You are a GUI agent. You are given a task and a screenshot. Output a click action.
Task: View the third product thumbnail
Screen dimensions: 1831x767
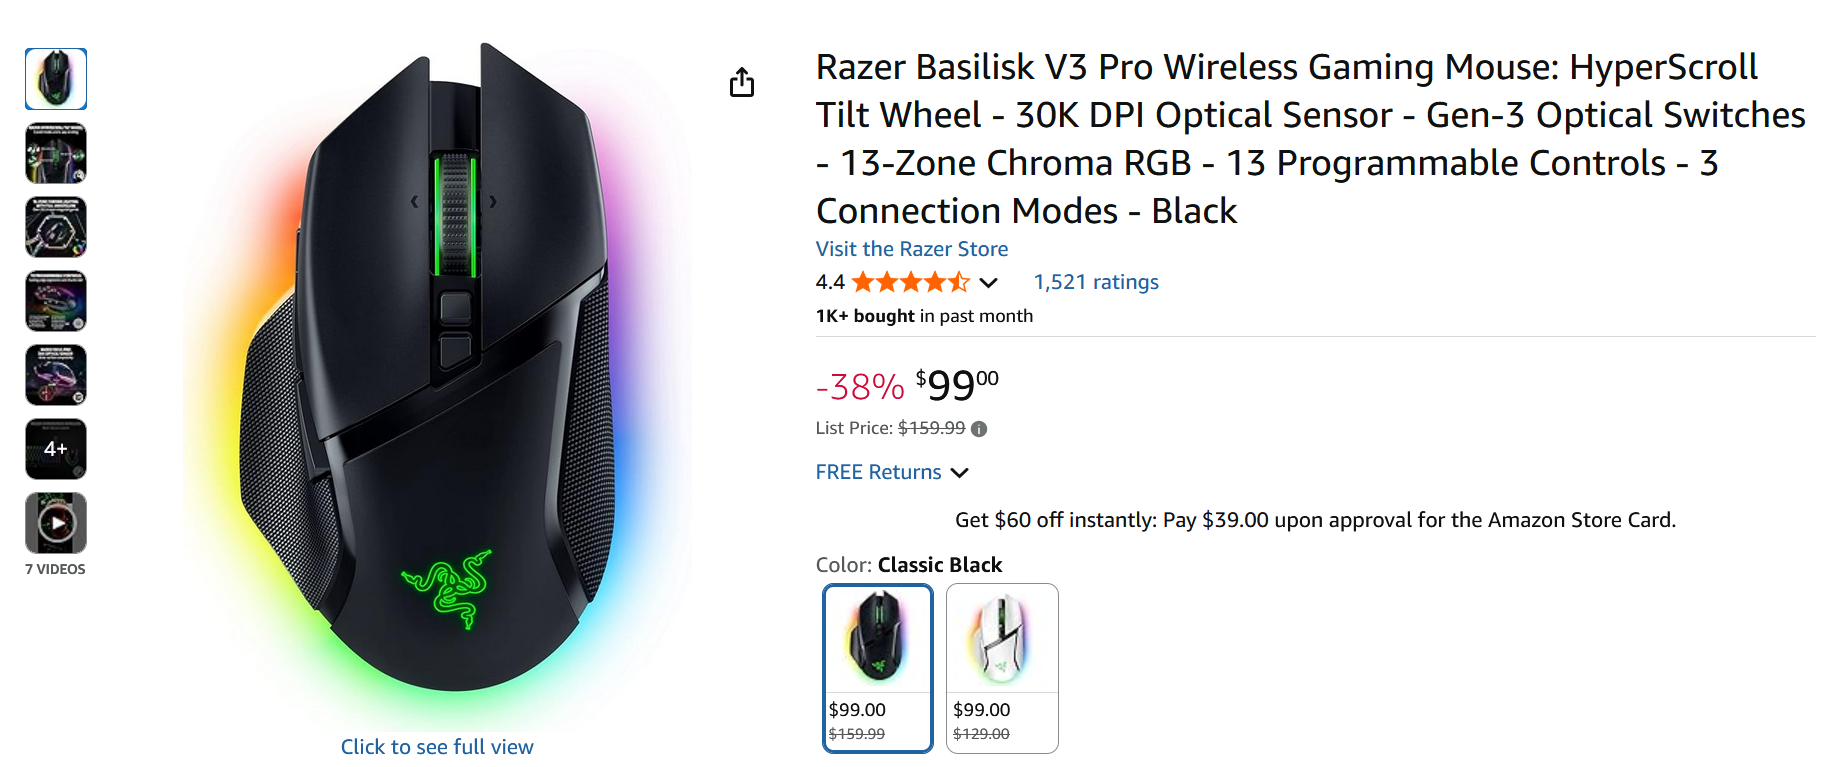pyautogui.click(x=56, y=227)
